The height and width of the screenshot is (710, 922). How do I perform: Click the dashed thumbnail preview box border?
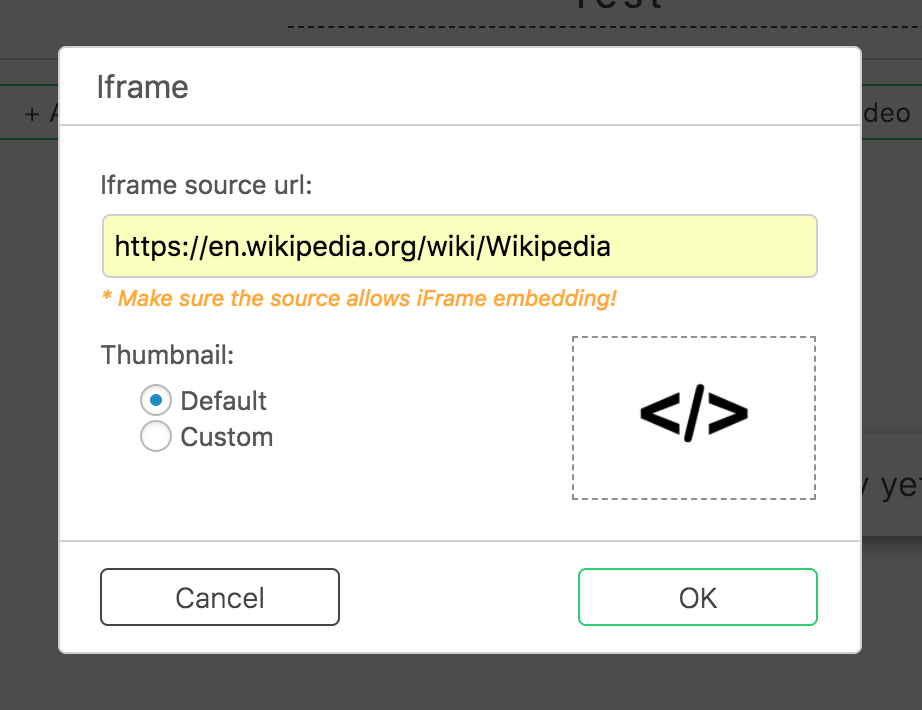coord(573,418)
